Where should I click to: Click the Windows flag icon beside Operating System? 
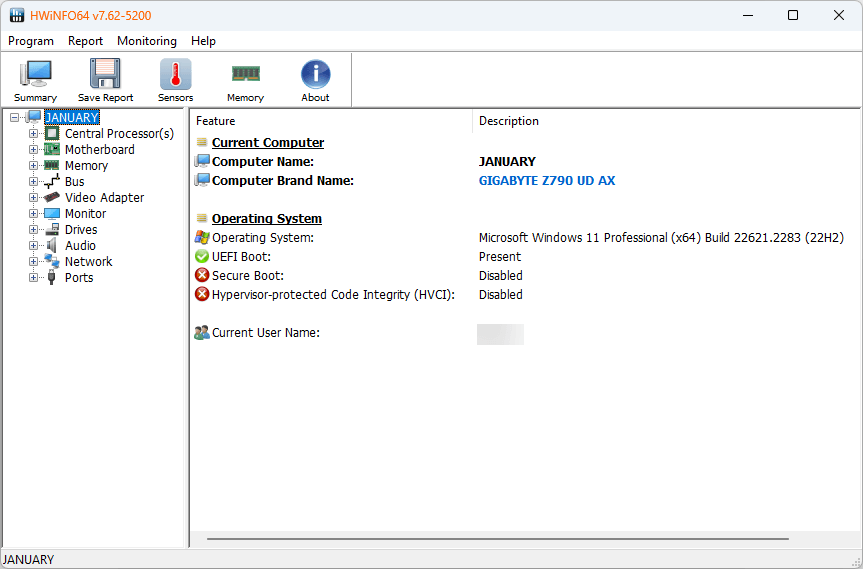pos(202,237)
